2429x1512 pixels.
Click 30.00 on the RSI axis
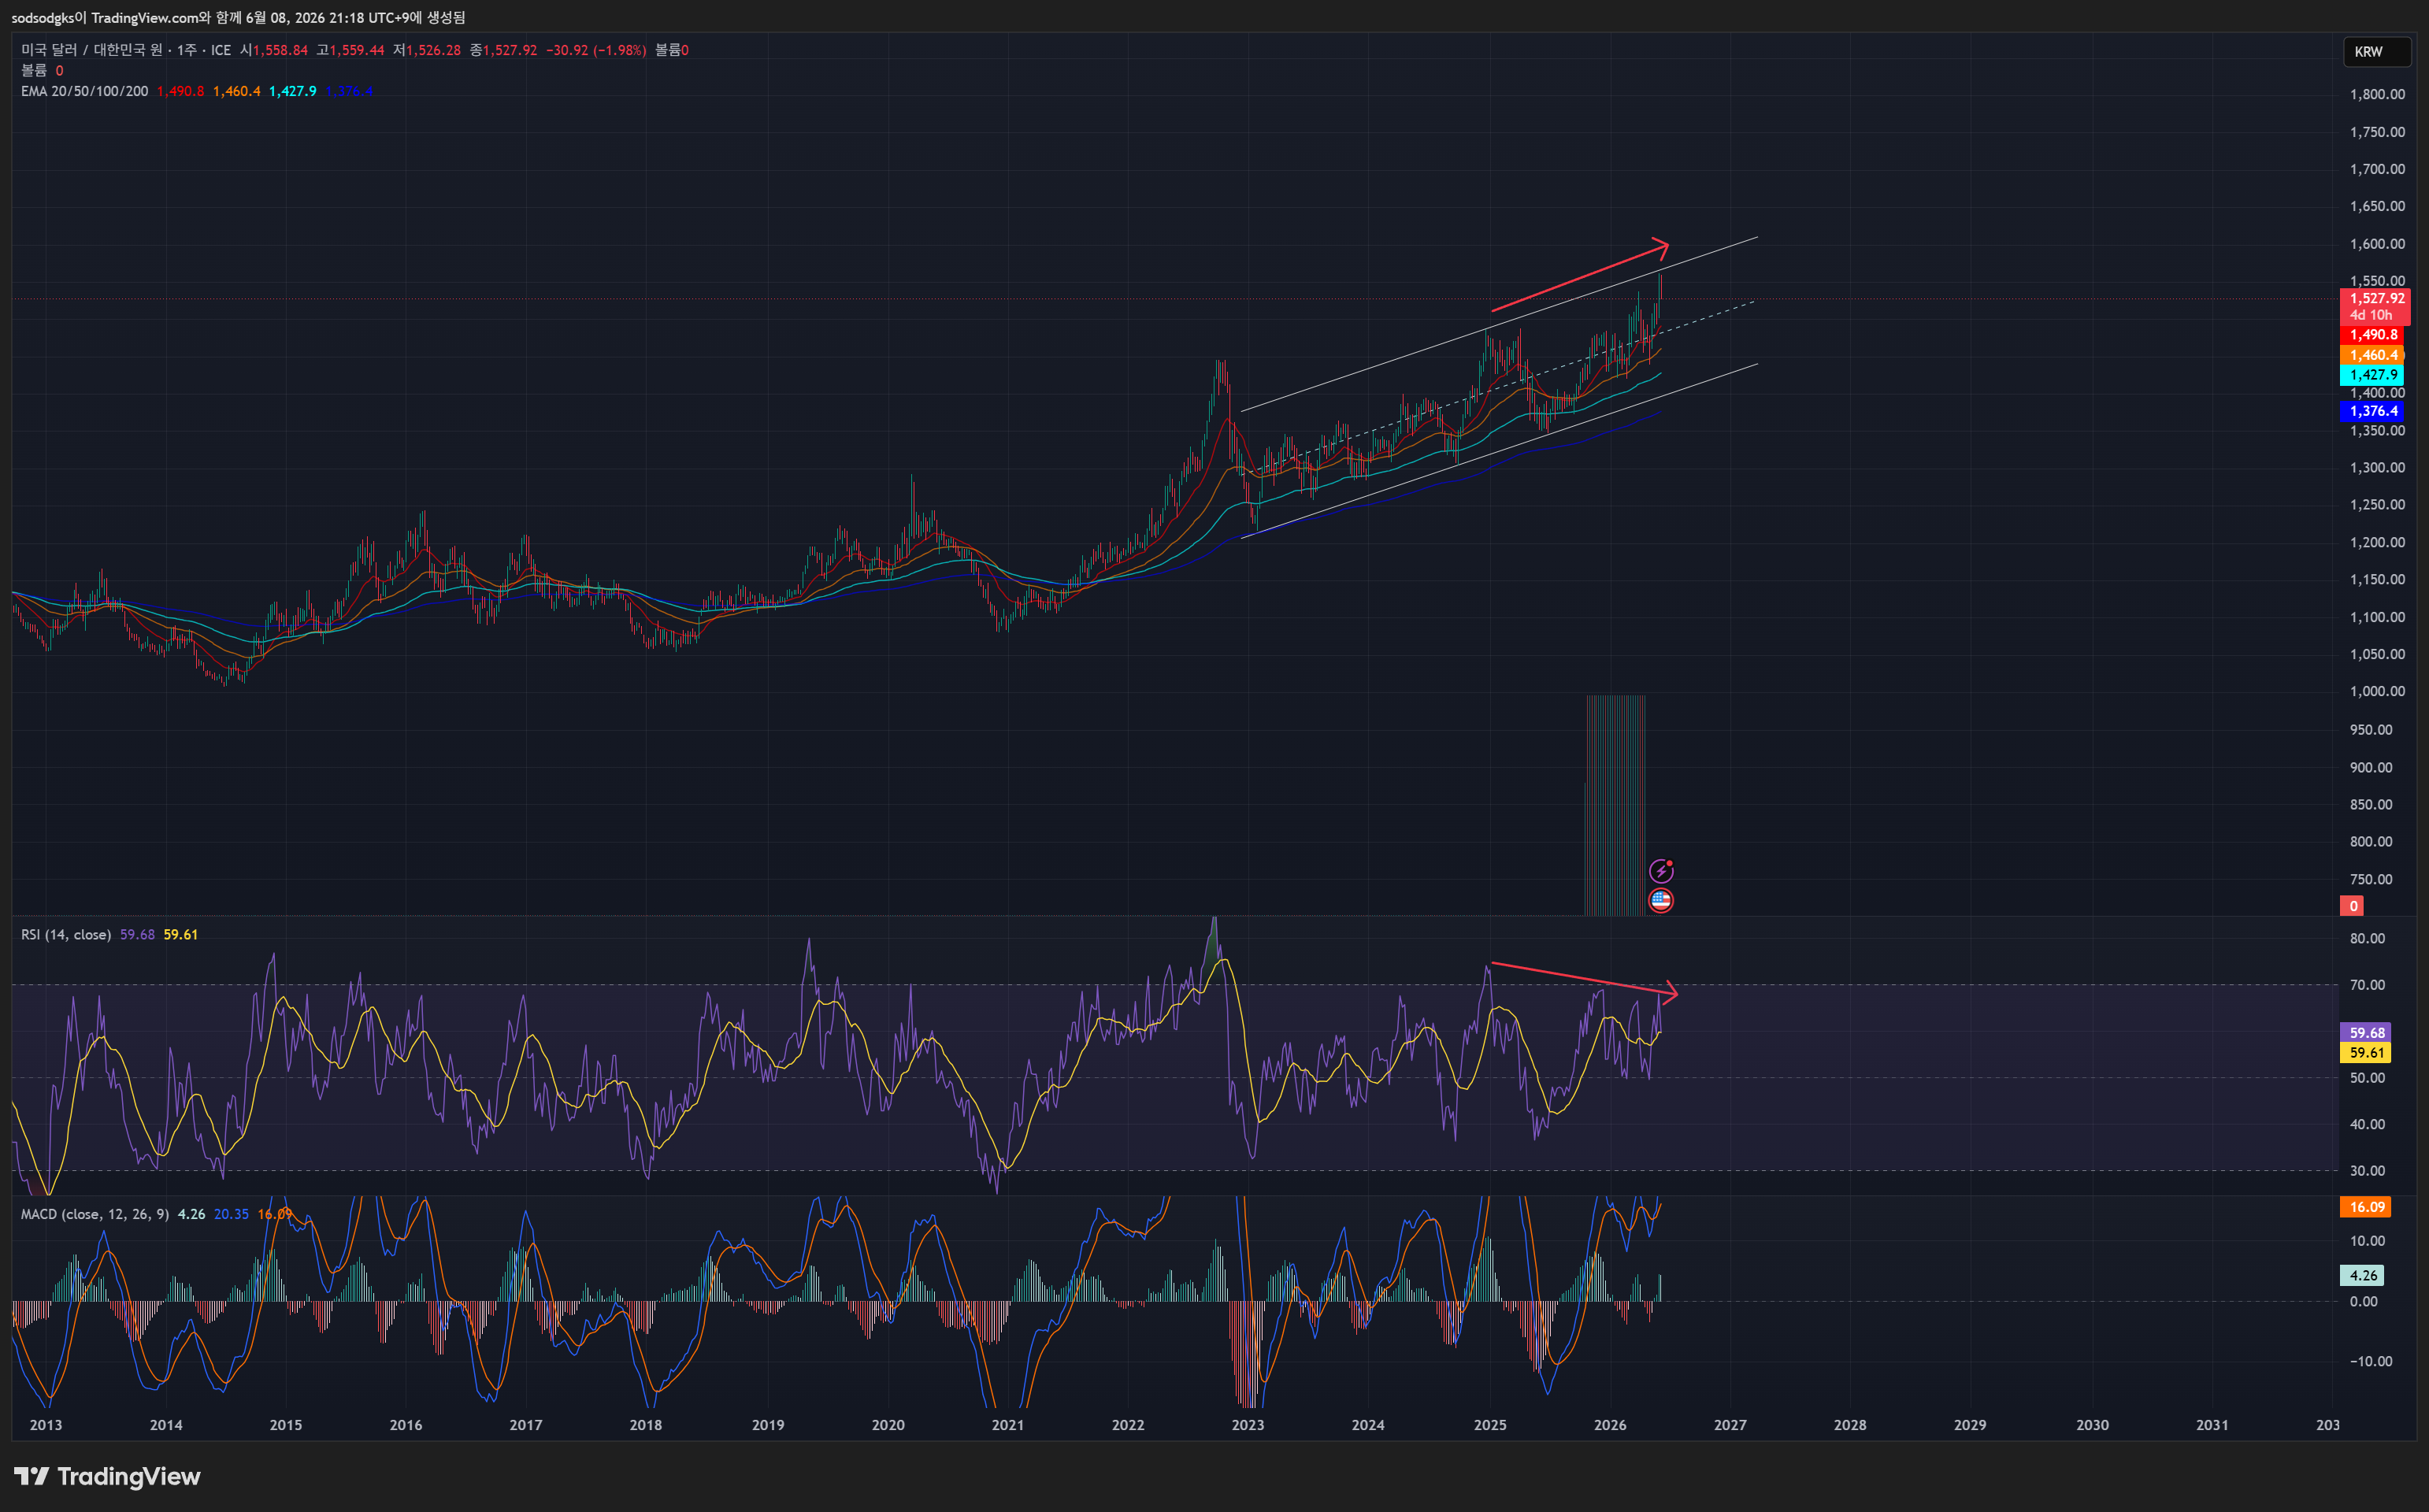(2367, 1170)
